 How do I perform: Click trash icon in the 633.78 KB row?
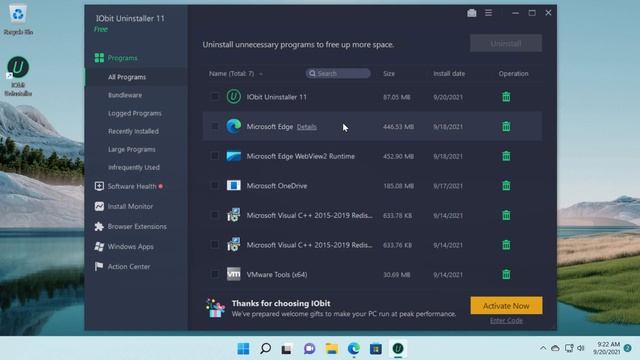tap(506, 215)
